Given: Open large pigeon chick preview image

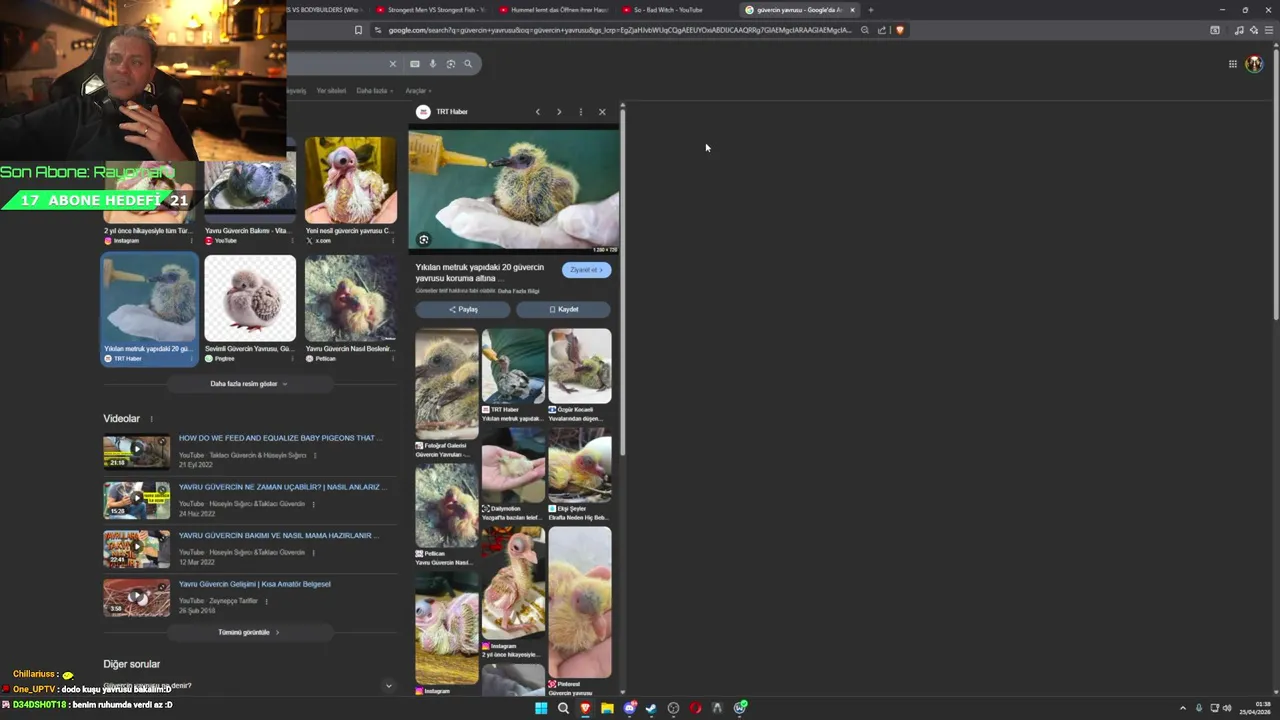Looking at the screenshot, I should [513, 189].
